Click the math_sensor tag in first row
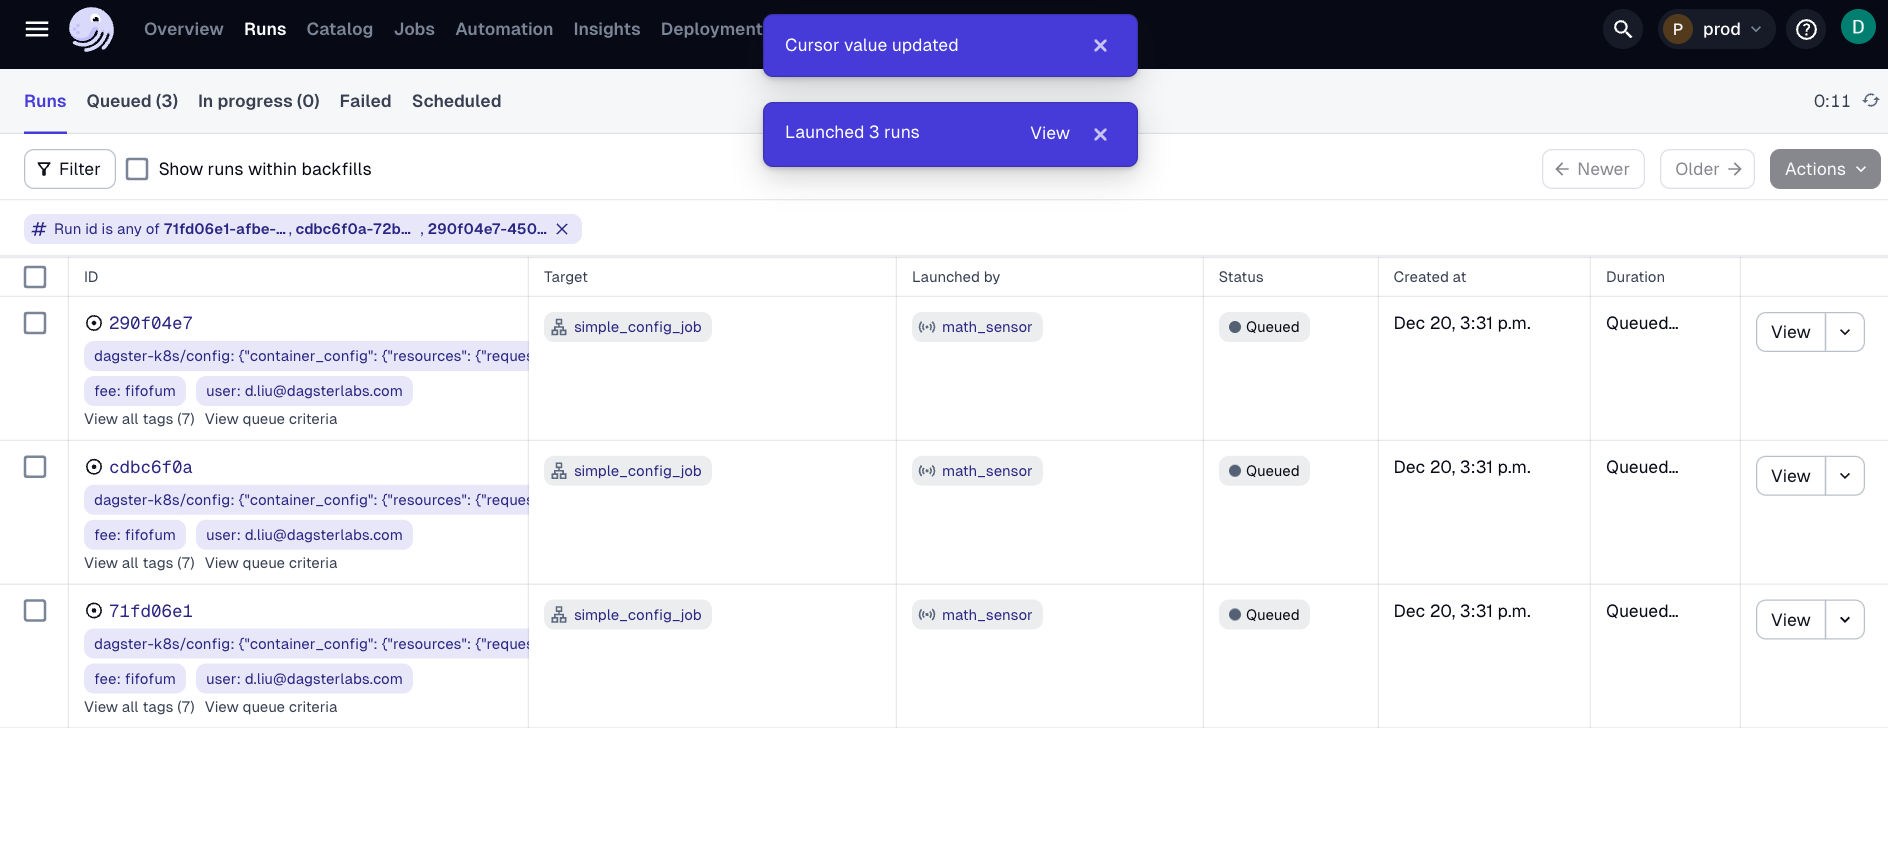Screen dimensions: 1888x852 click(x=976, y=327)
